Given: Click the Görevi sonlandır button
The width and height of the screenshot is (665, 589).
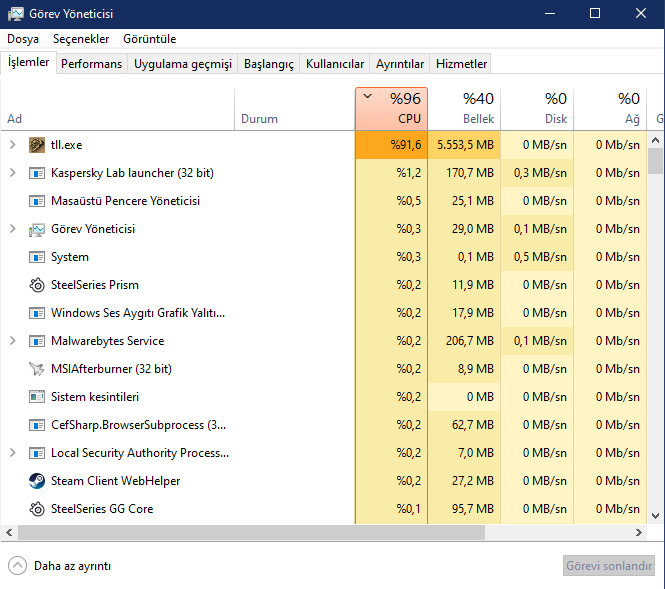Looking at the screenshot, I should [609, 566].
